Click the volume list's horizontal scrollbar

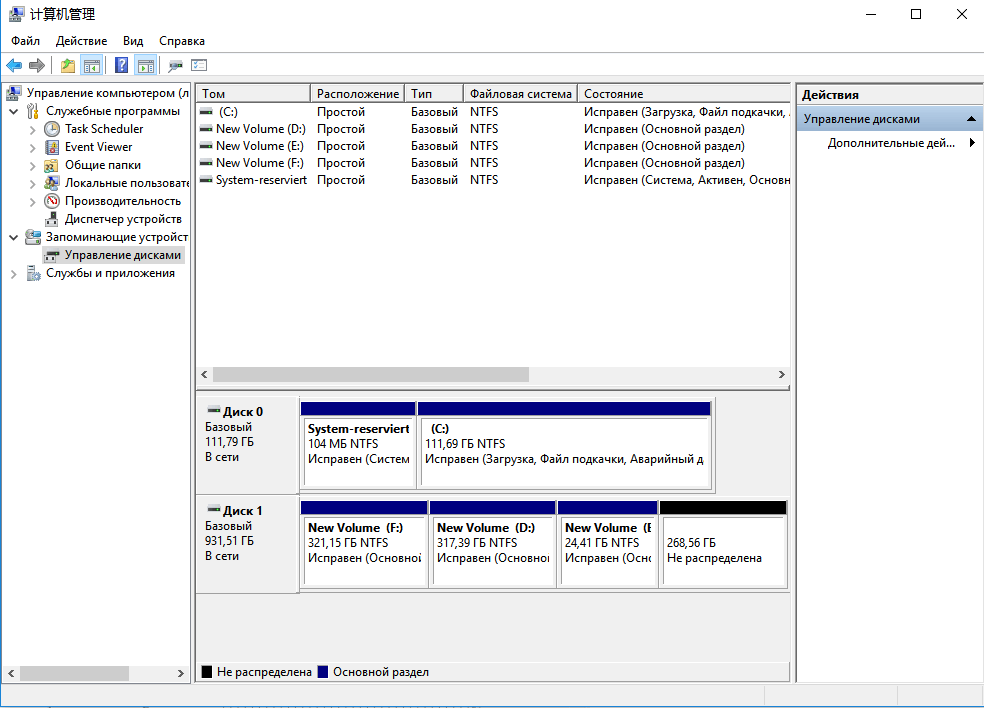(370, 374)
